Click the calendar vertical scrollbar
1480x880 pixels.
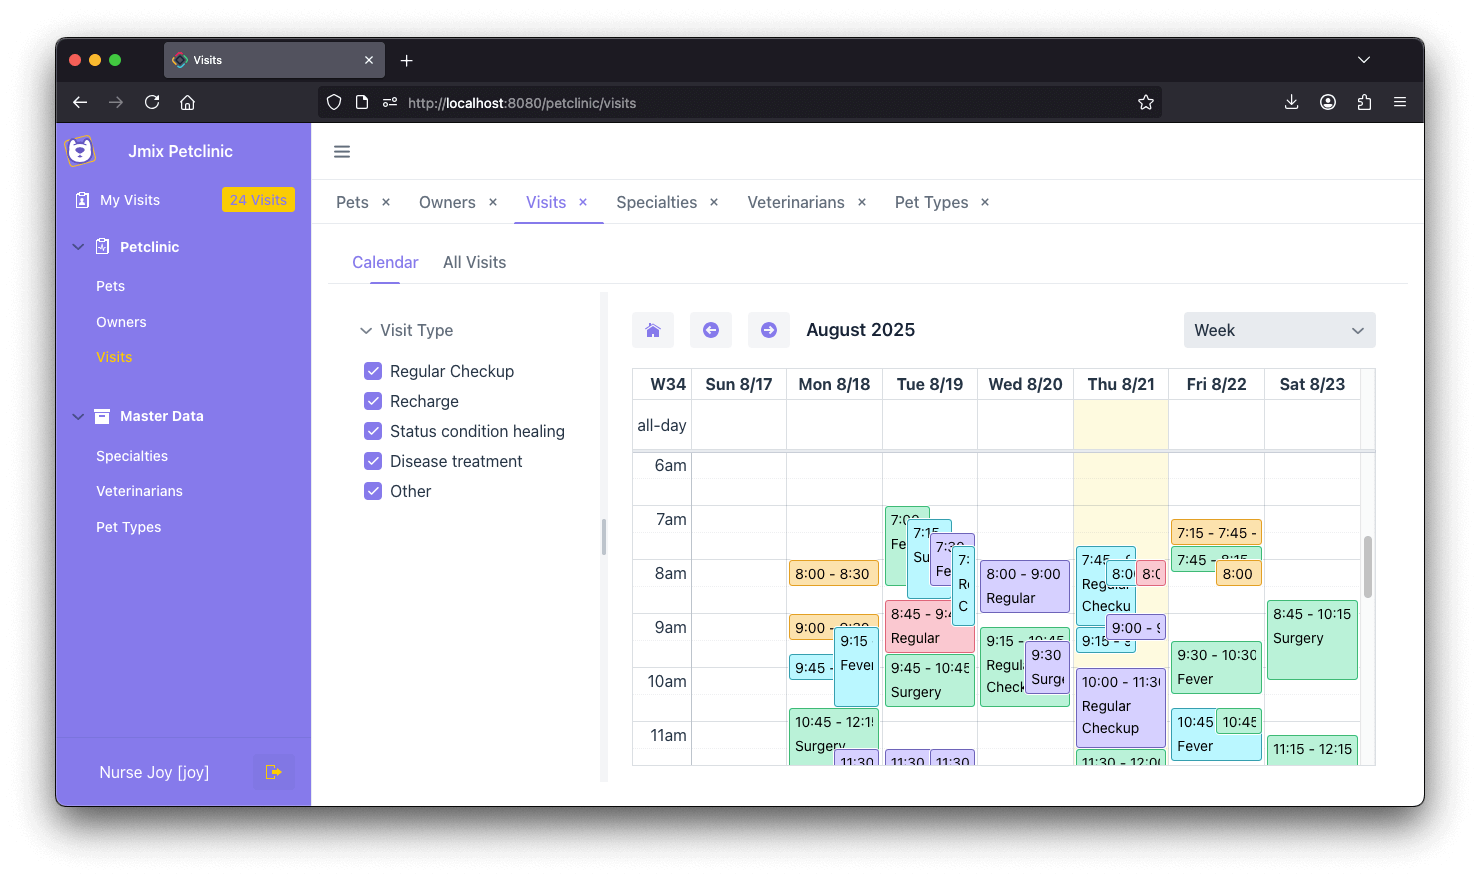coord(1367,567)
